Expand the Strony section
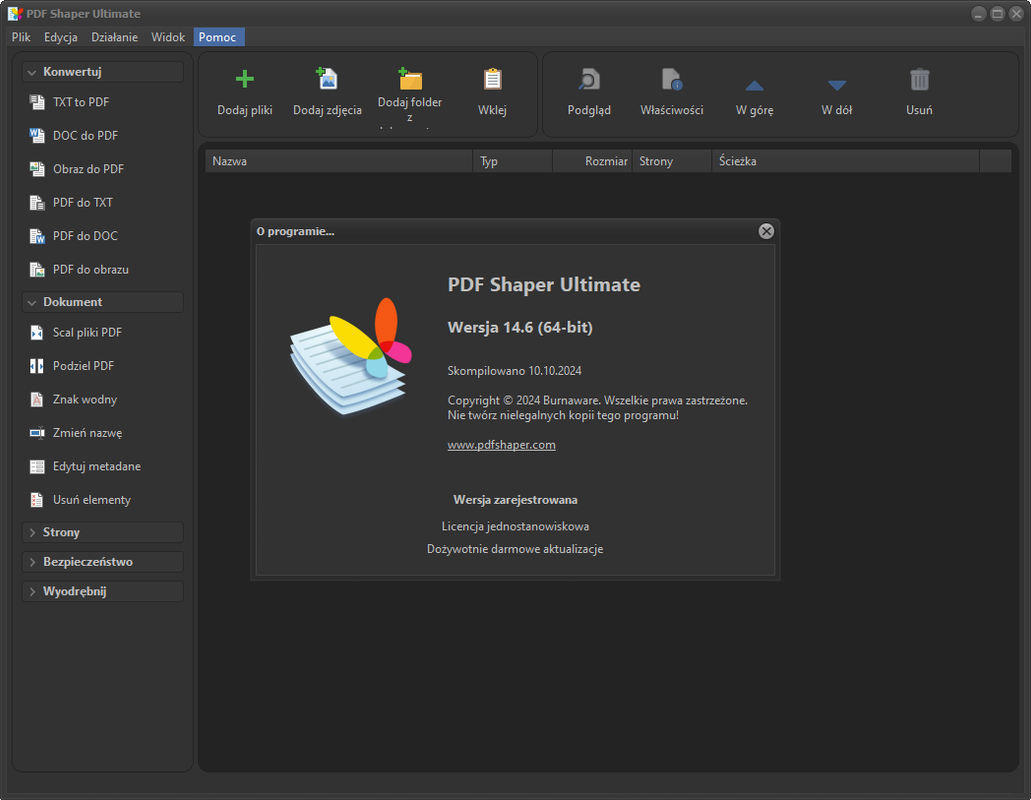The image size is (1031, 800). click(x=103, y=532)
